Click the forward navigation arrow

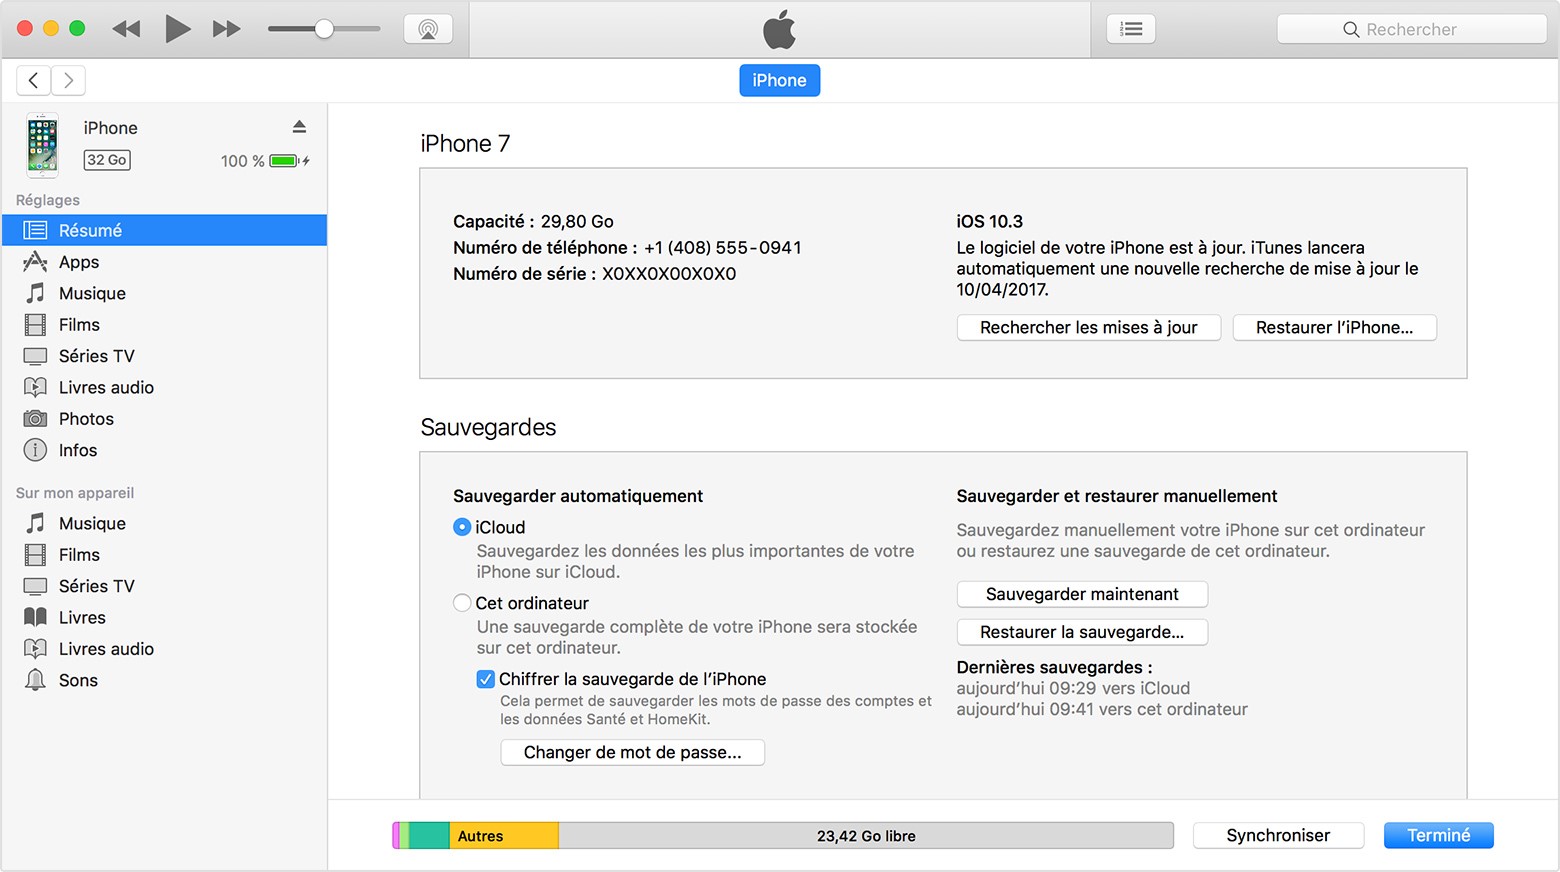[x=67, y=80]
